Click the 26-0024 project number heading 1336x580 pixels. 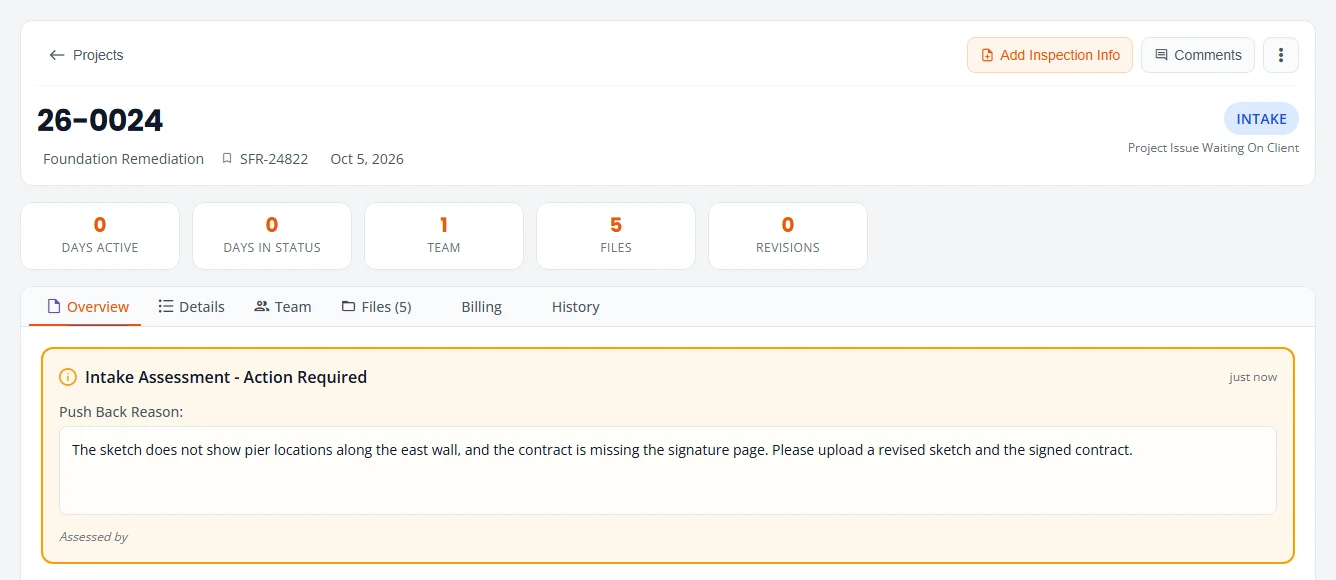100,120
